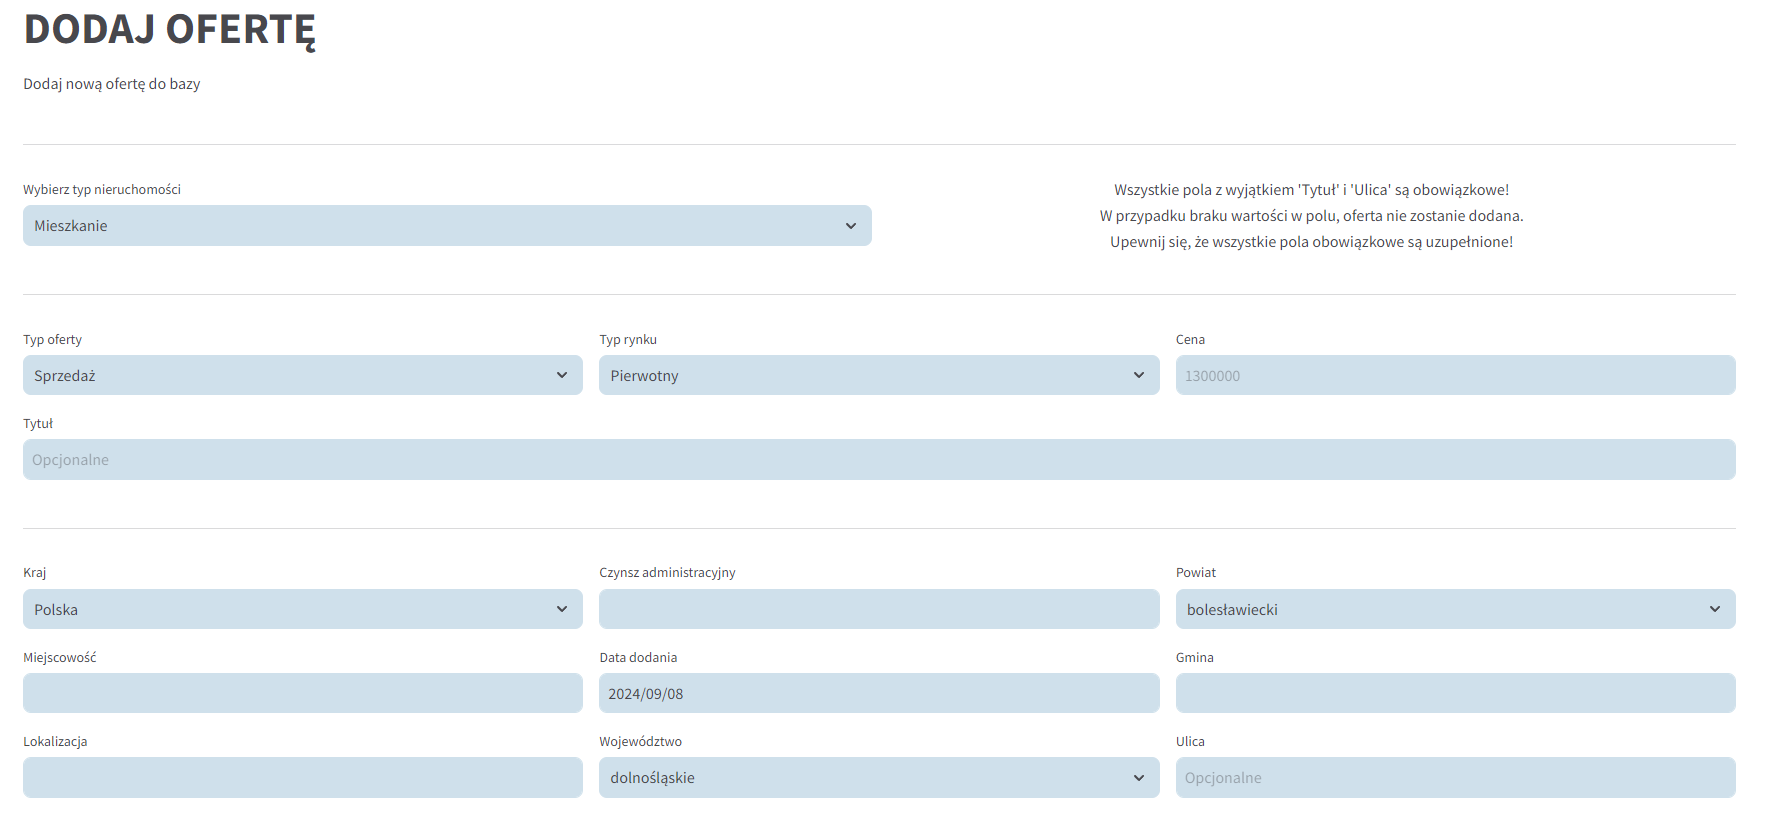This screenshot has width=1768, height=817.
Task: Click the 'Ulica' label
Action: (x=1190, y=741)
